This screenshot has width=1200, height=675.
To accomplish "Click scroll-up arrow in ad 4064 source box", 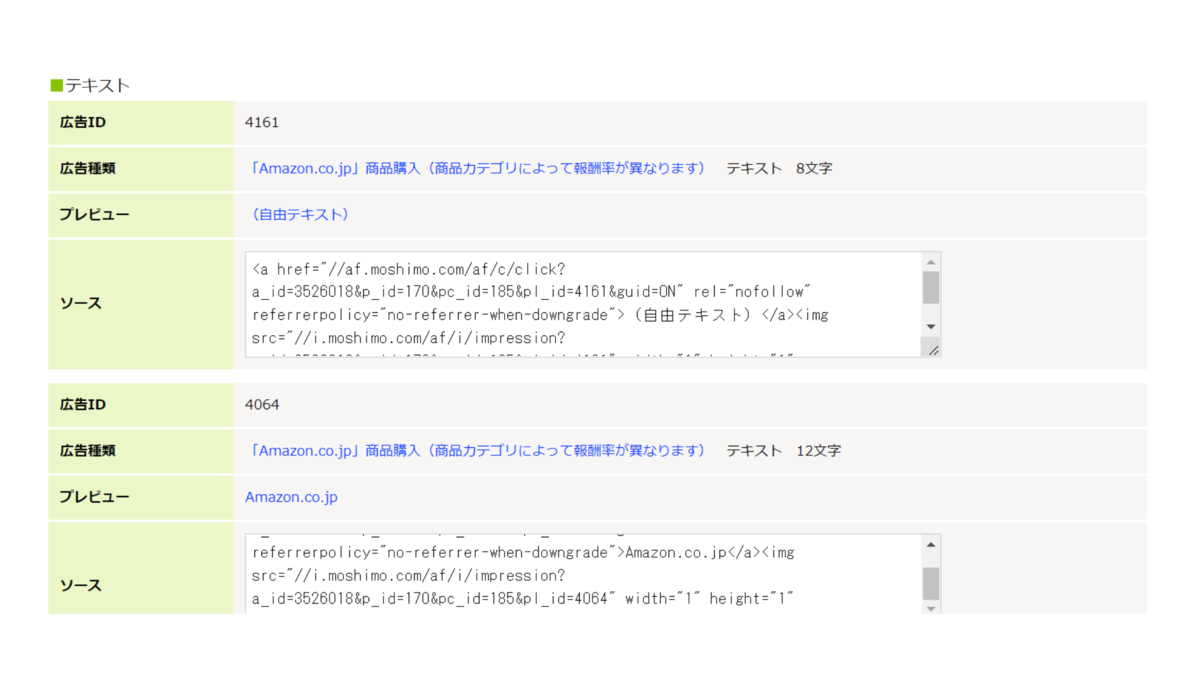I will click(x=931, y=545).
